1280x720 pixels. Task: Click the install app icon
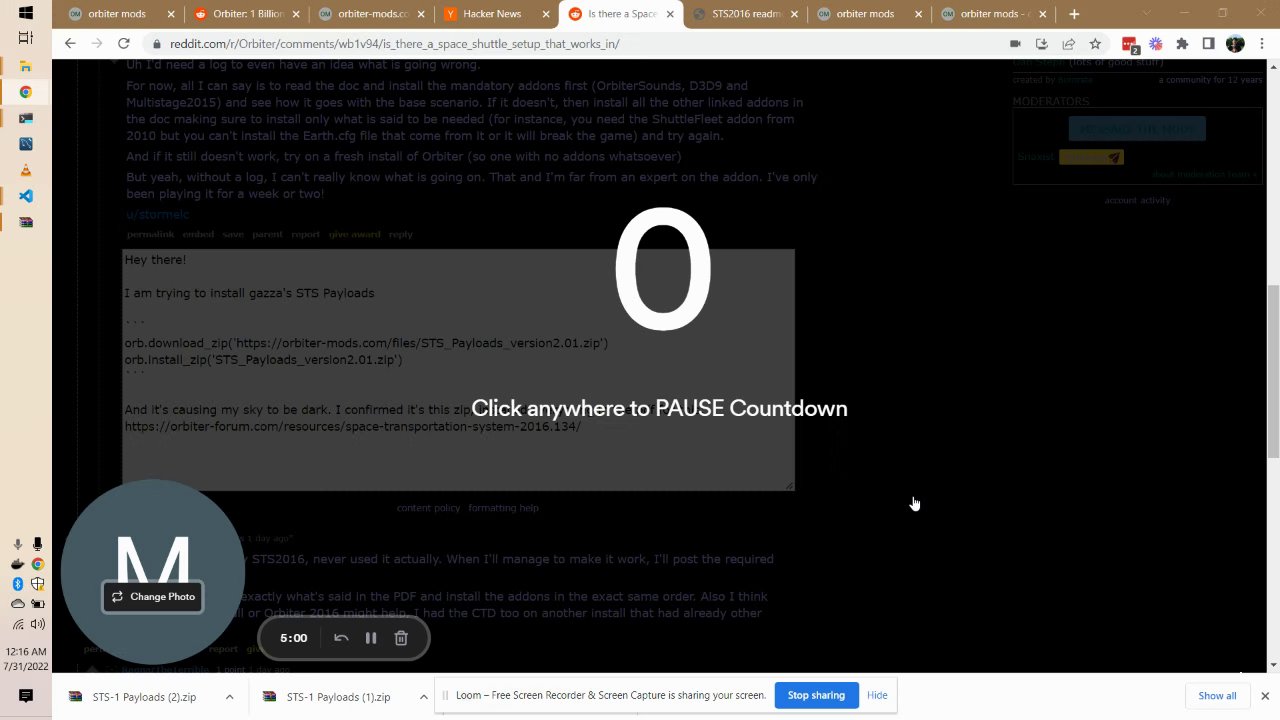(x=1041, y=44)
